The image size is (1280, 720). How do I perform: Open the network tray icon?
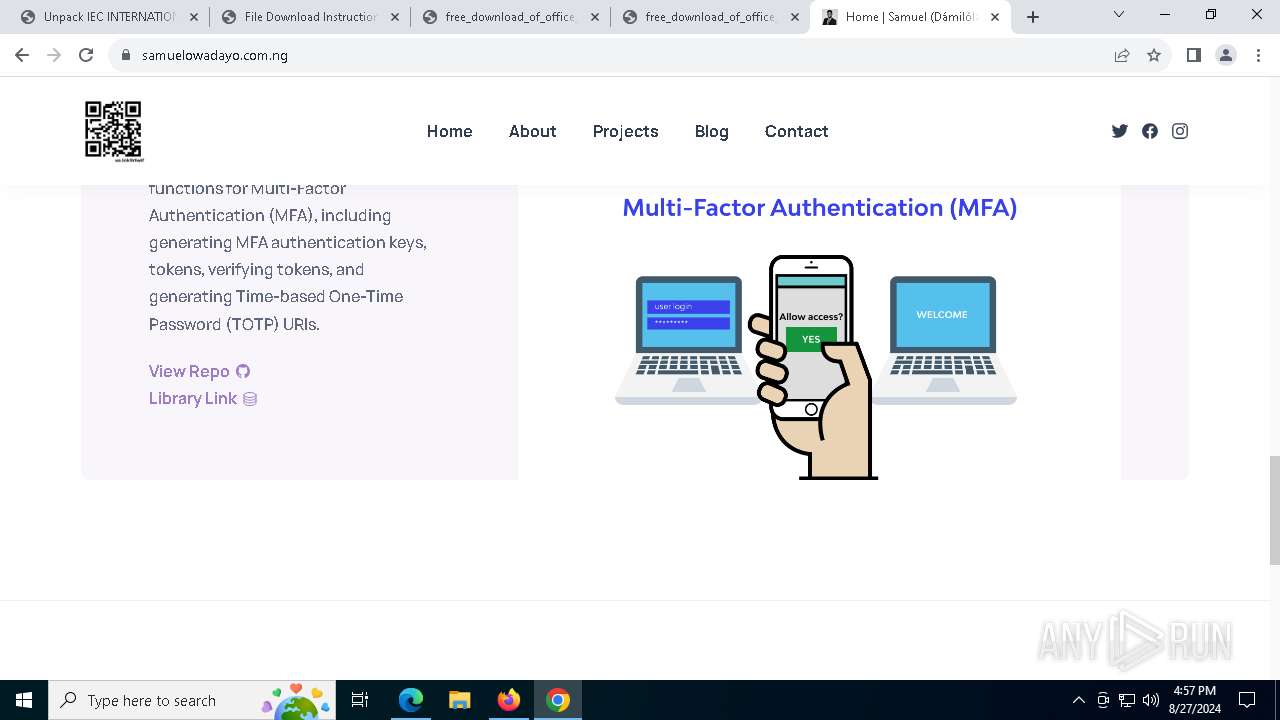(x=1127, y=700)
